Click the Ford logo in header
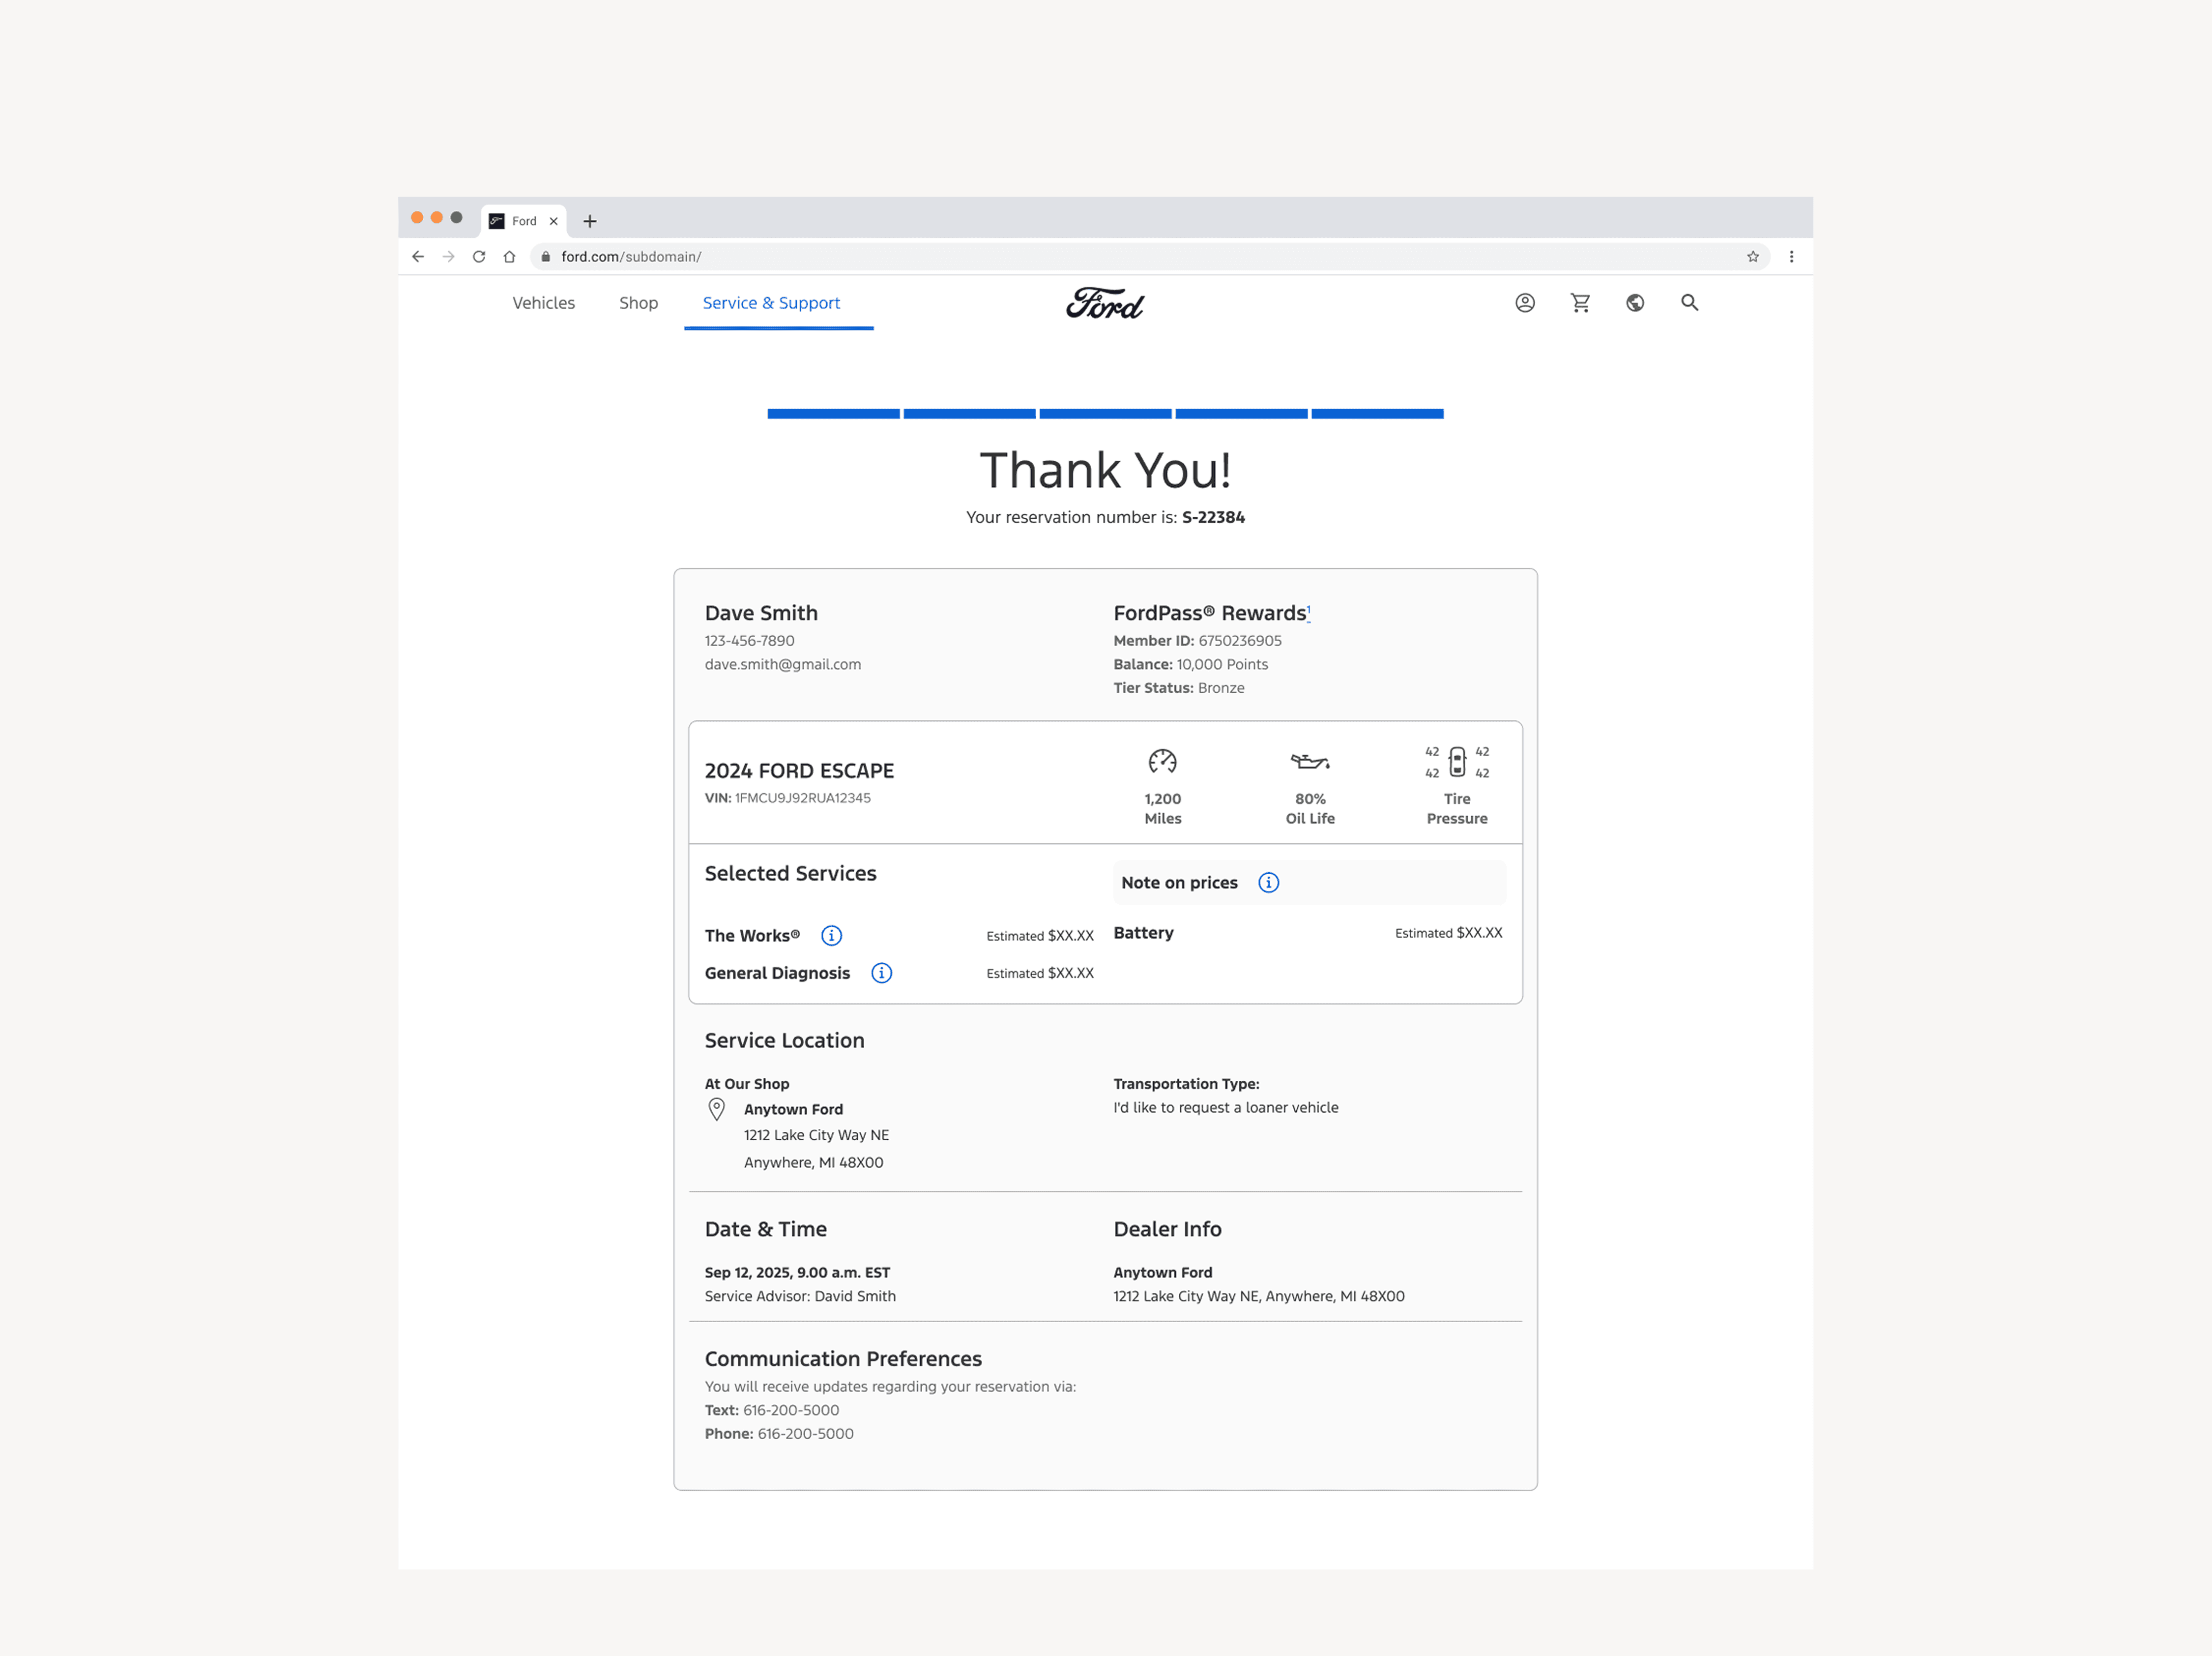Viewport: 2212px width, 1656px height. [x=1105, y=303]
